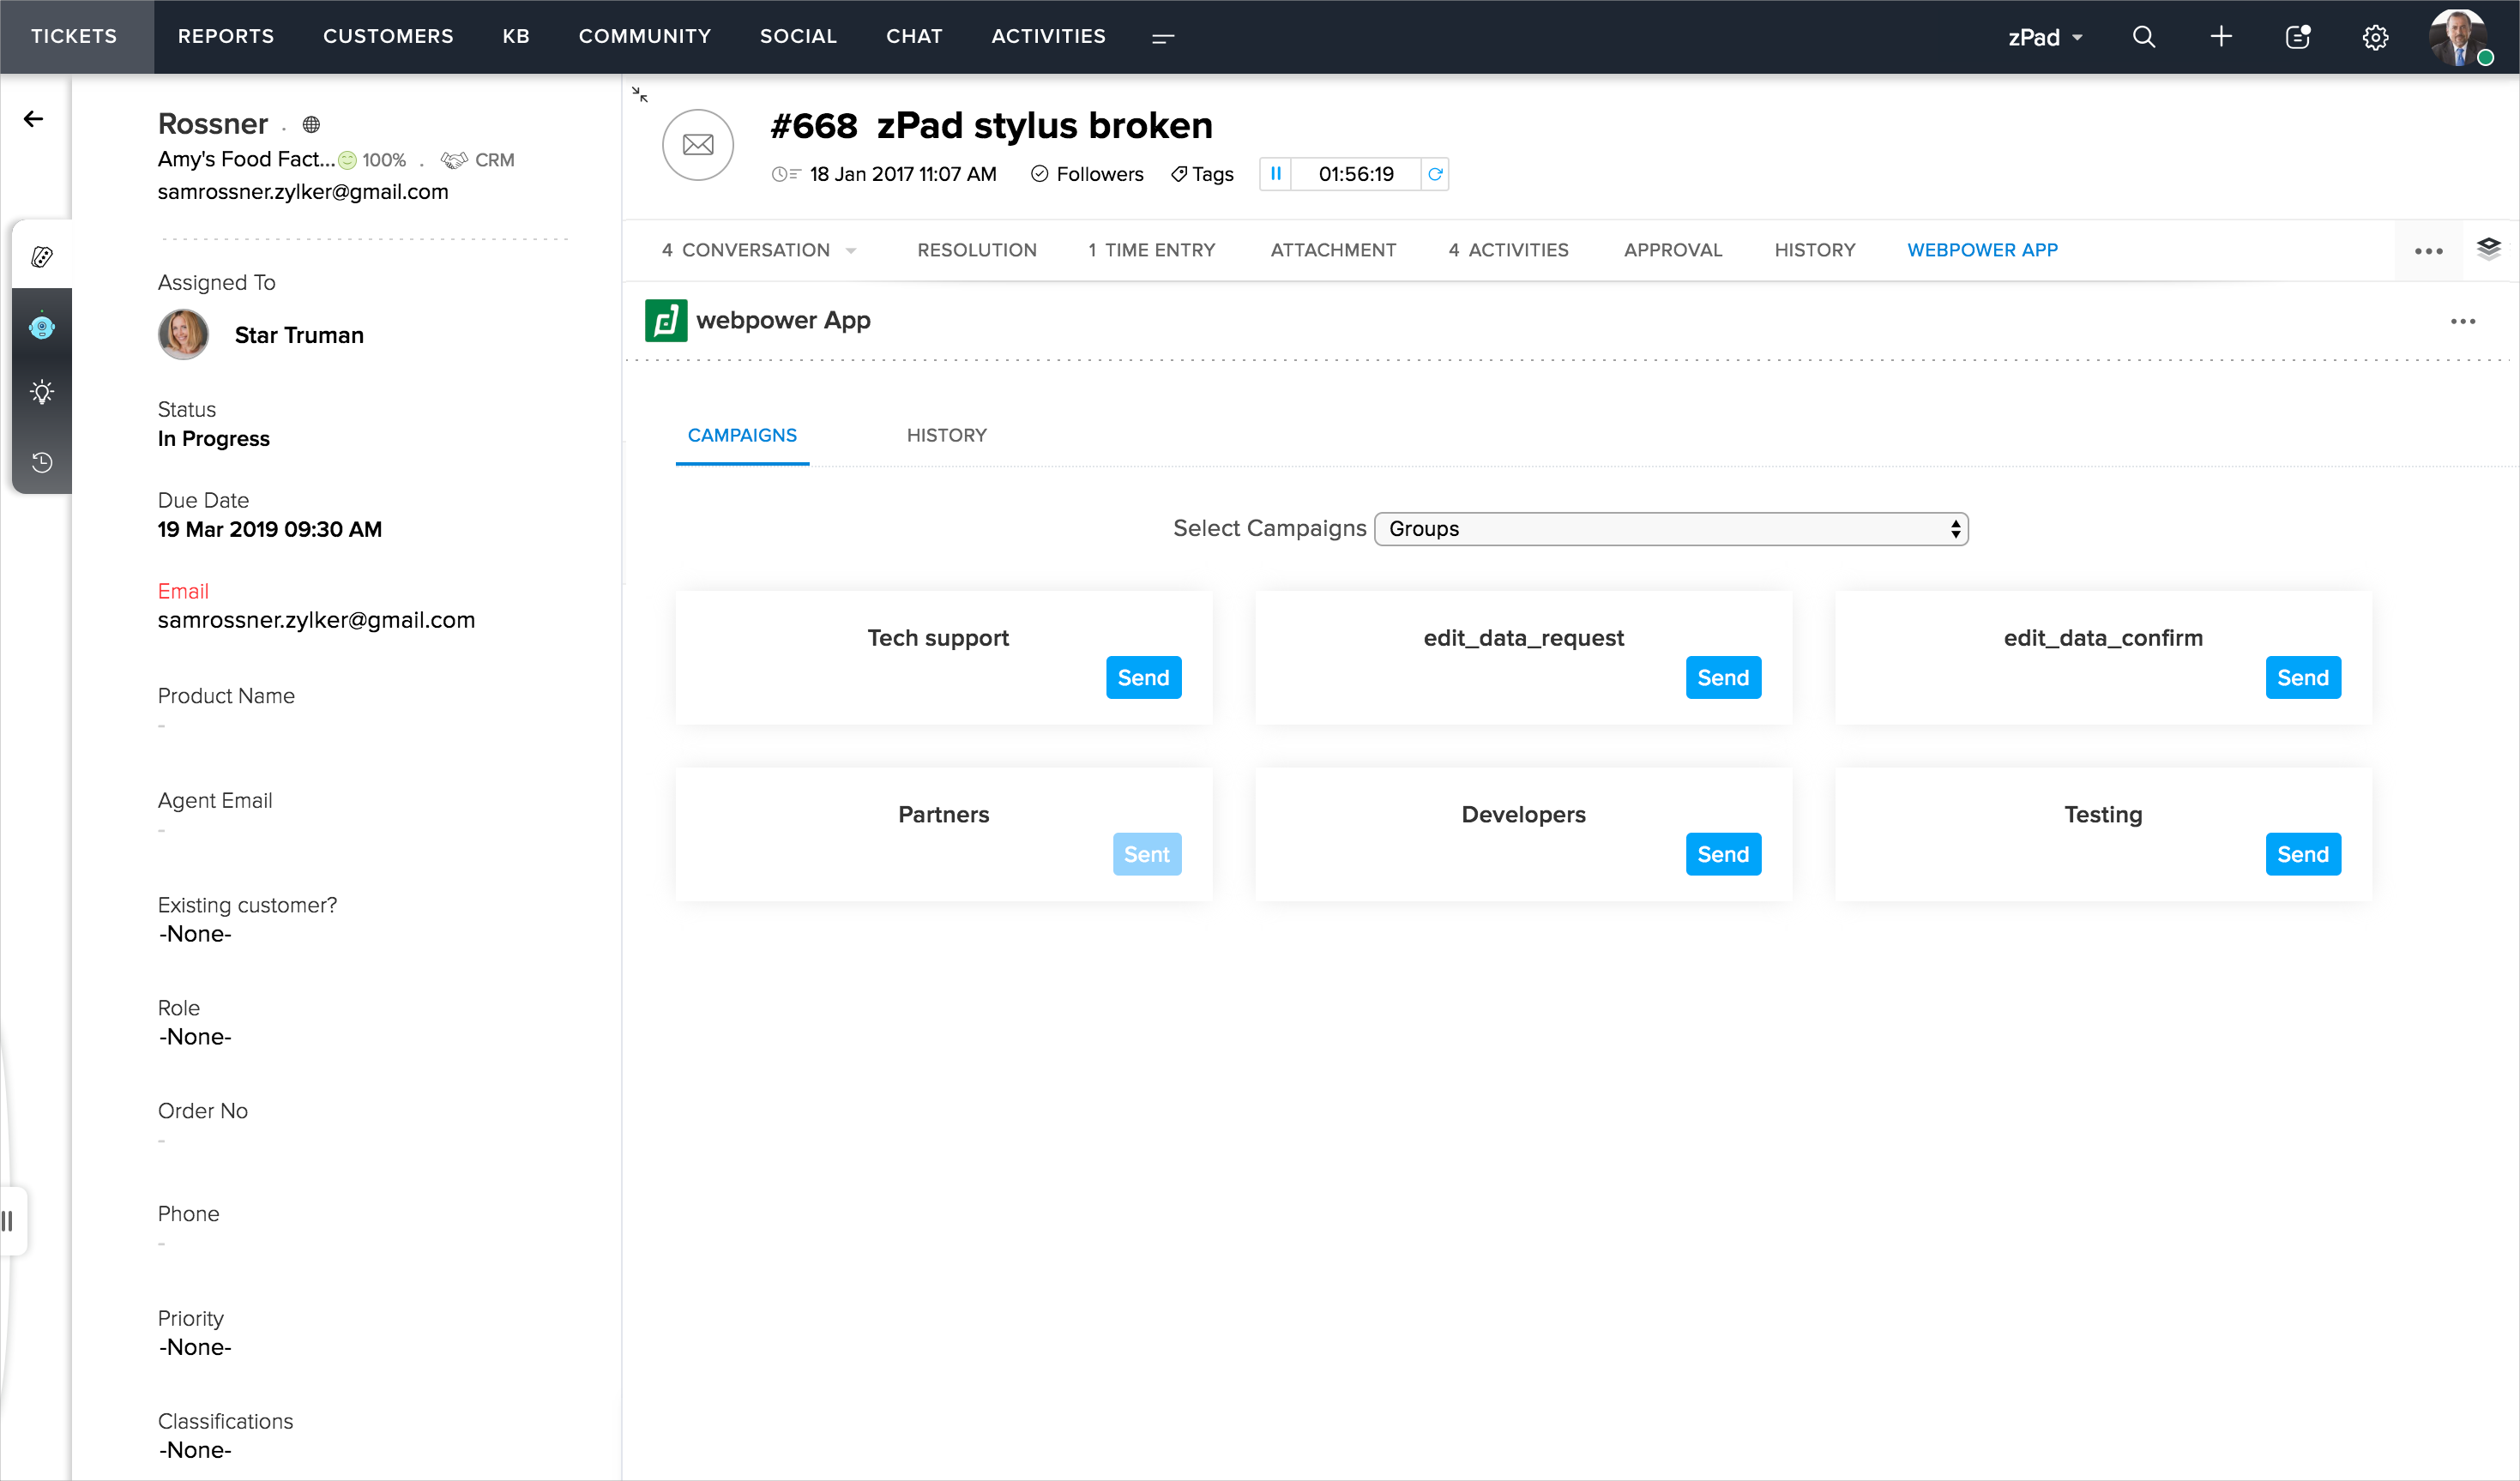Viewport: 2520px width, 1481px height.
Task: Open the search magnifier icon
Action: coord(2143,37)
